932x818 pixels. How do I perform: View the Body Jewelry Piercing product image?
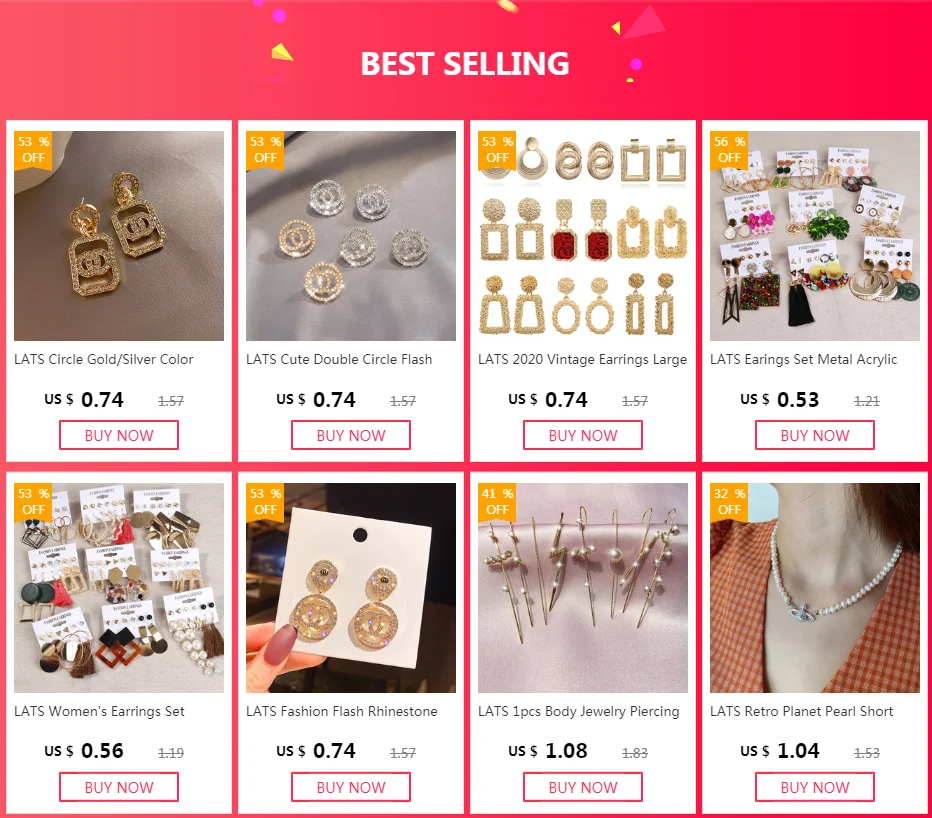[583, 588]
